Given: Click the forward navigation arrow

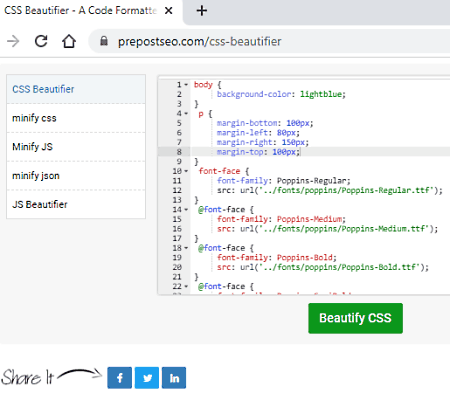Looking at the screenshot, I should pyautogui.click(x=13, y=41).
